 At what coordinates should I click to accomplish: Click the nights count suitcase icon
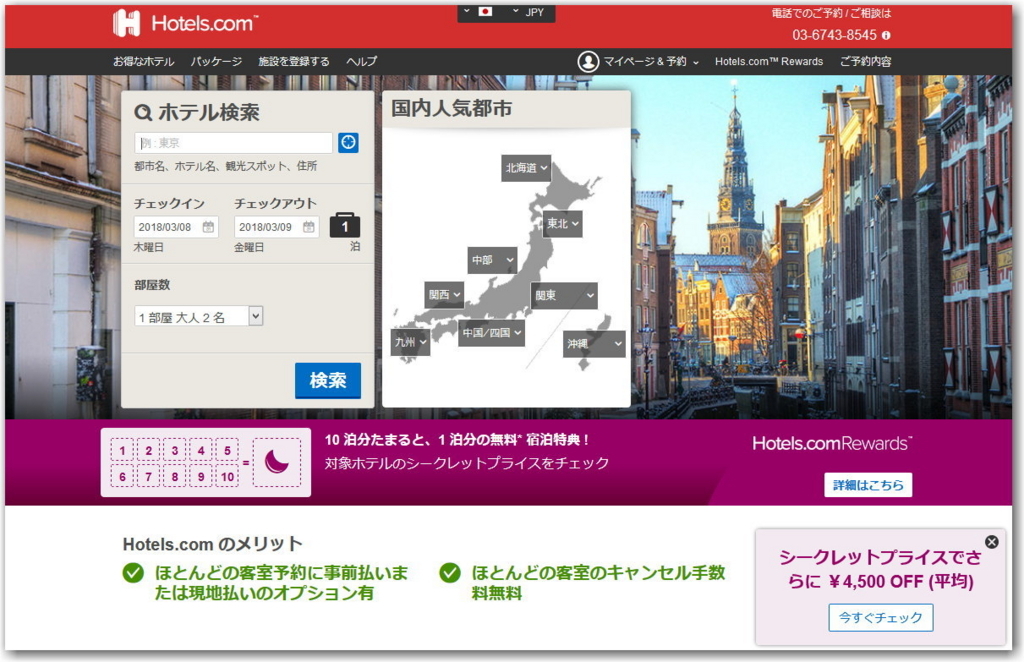pyautogui.click(x=345, y=225)
